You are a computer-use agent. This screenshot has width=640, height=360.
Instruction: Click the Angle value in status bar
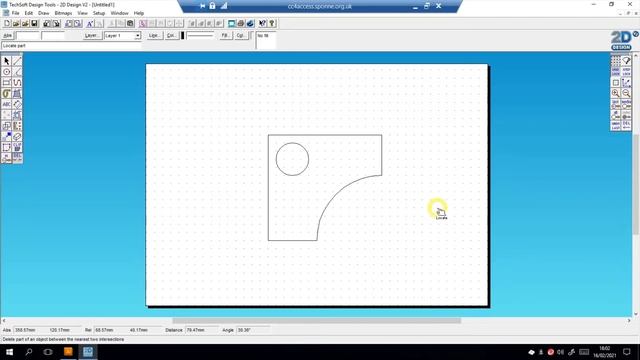coord(253,330)
